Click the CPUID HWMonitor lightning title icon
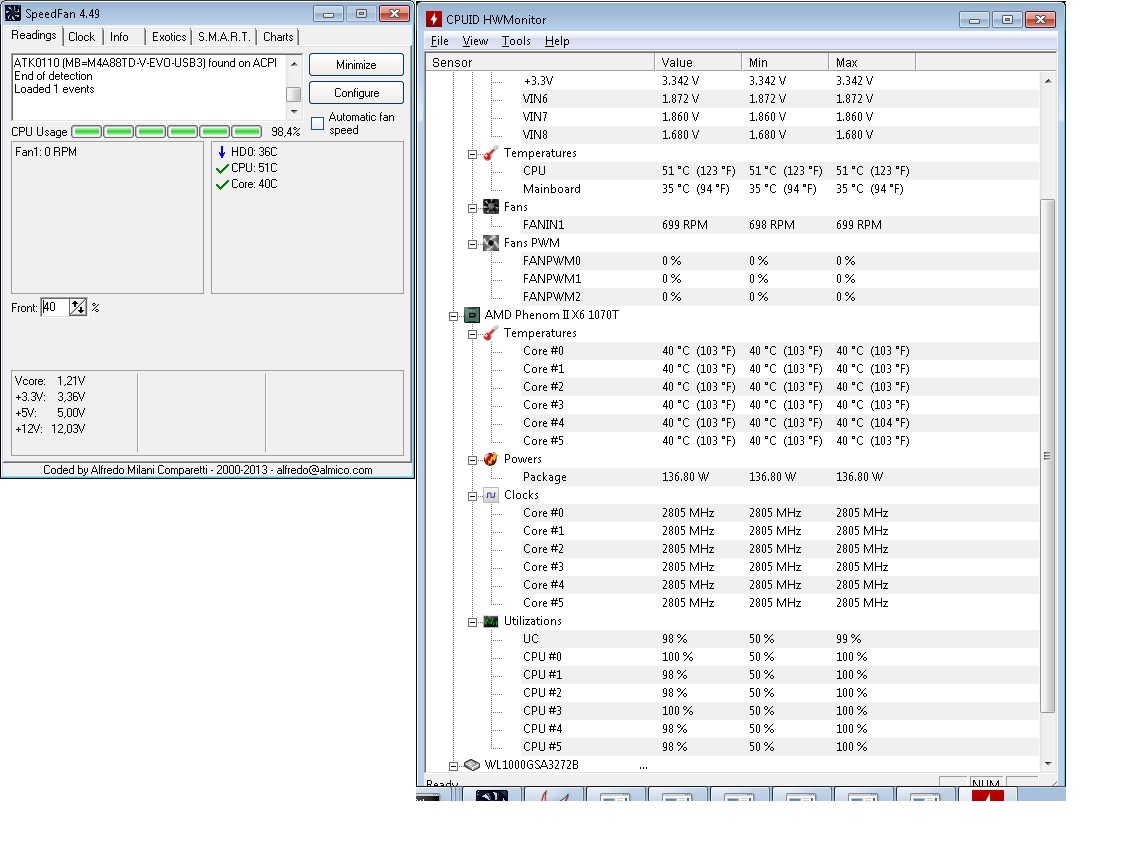This screenshot has width=1136, height=852. [x=433, y=20]
